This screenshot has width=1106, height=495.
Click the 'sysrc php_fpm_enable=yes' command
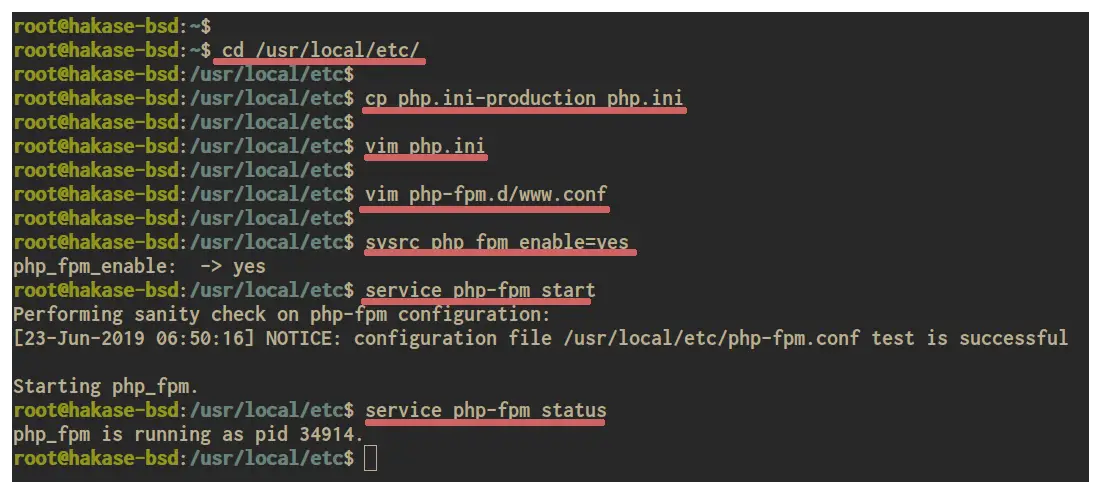(497, 243)
